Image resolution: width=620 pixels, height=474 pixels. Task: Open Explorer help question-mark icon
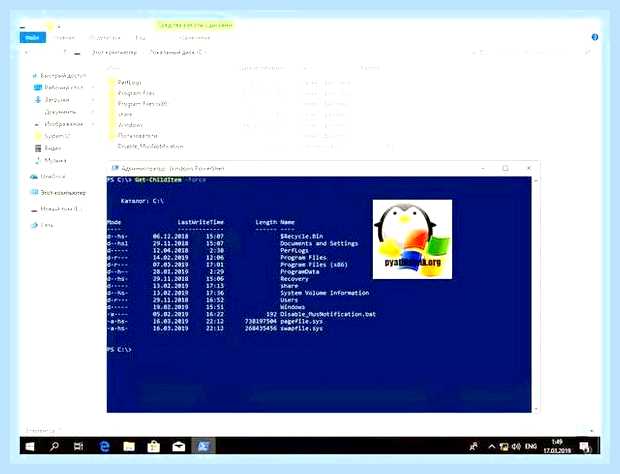point(595,37)
